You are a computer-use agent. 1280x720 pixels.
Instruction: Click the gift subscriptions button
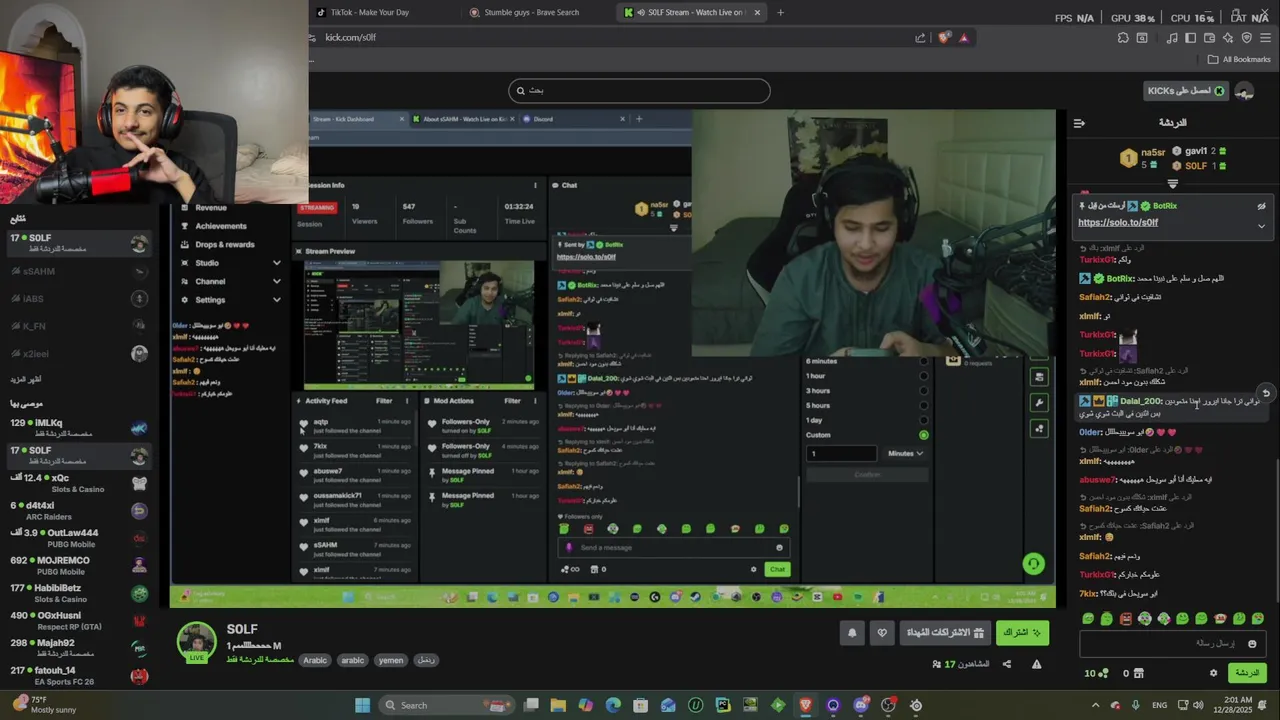945,633
